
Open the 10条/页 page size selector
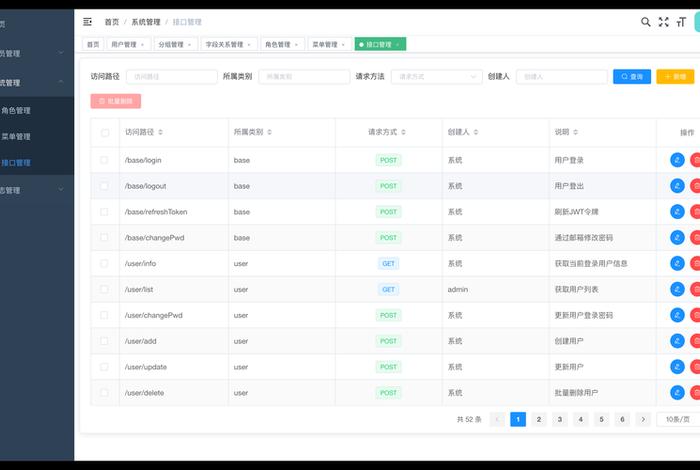pyautogui.click(x=678, y=419)
